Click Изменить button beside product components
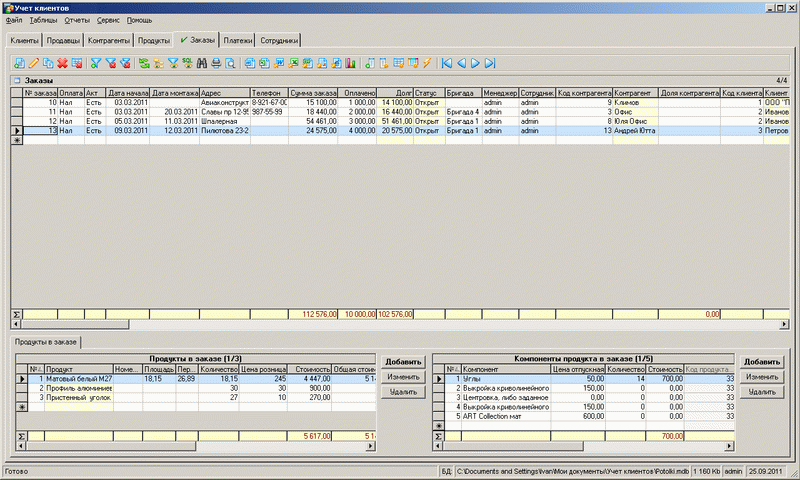 click(x=761, y=377)
